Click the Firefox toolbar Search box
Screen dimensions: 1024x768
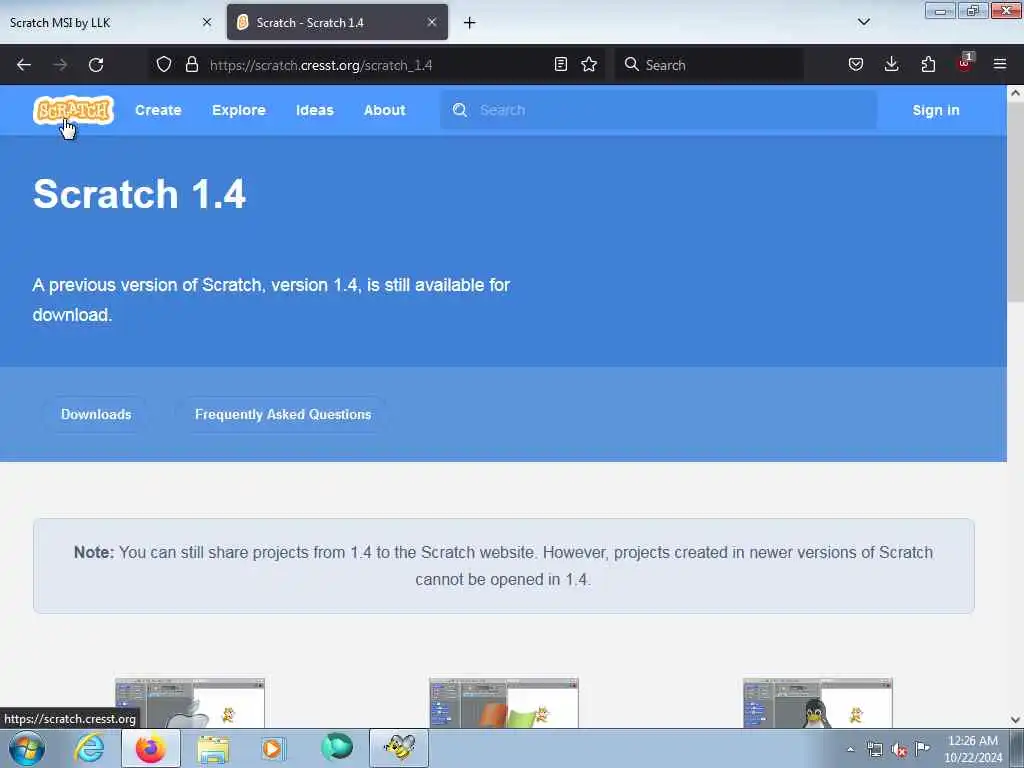click(709, 65)
